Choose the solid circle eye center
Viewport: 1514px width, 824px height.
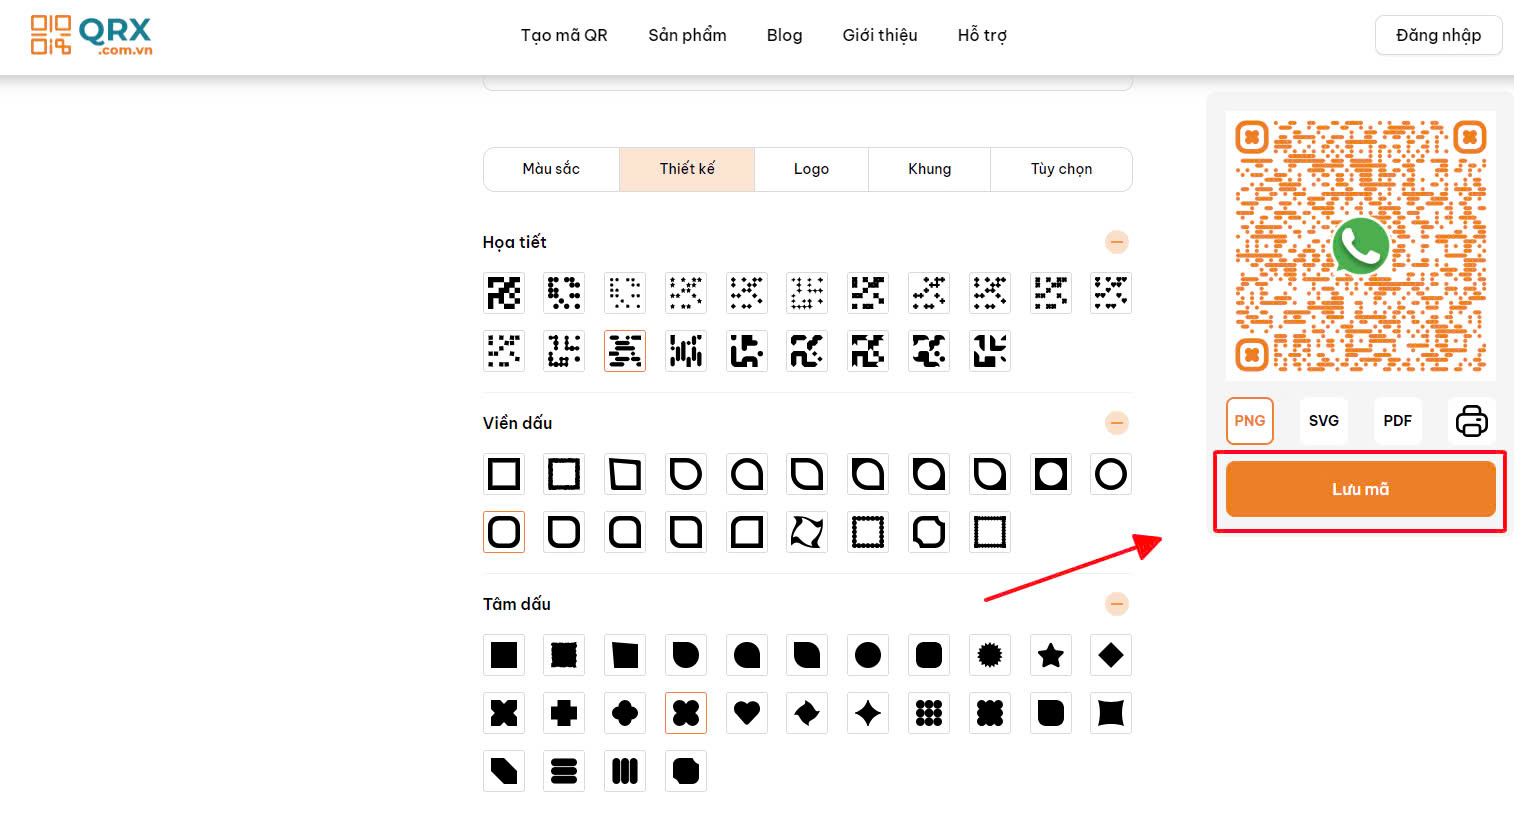[x=868, y=655]
